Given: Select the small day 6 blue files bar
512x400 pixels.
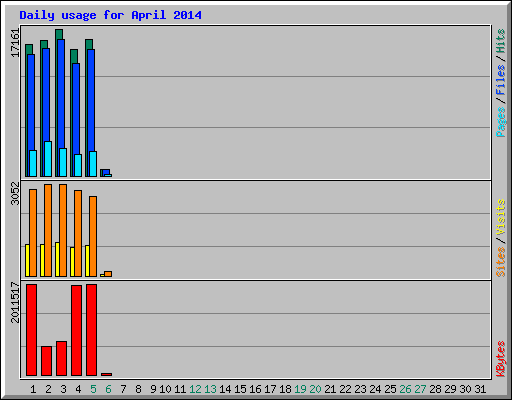Looking at the screenshot, I should click(106, 171).
